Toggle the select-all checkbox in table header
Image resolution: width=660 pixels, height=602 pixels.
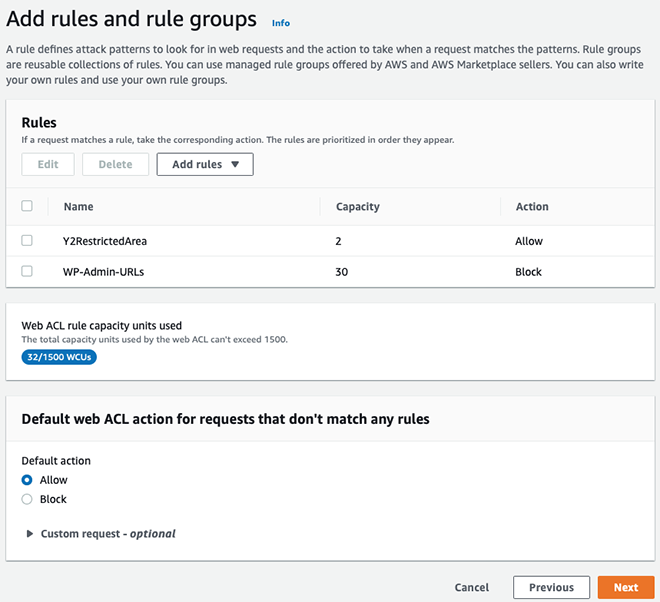pos(27,206)
